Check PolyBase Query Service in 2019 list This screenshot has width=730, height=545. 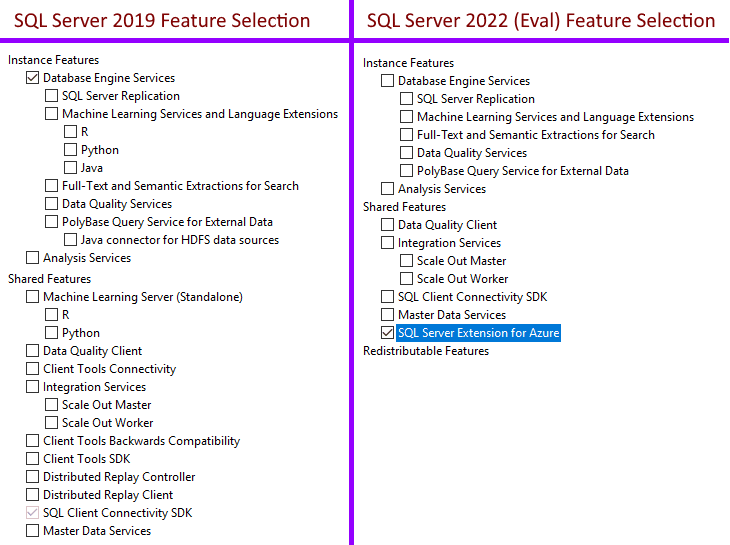coord(51,222)
